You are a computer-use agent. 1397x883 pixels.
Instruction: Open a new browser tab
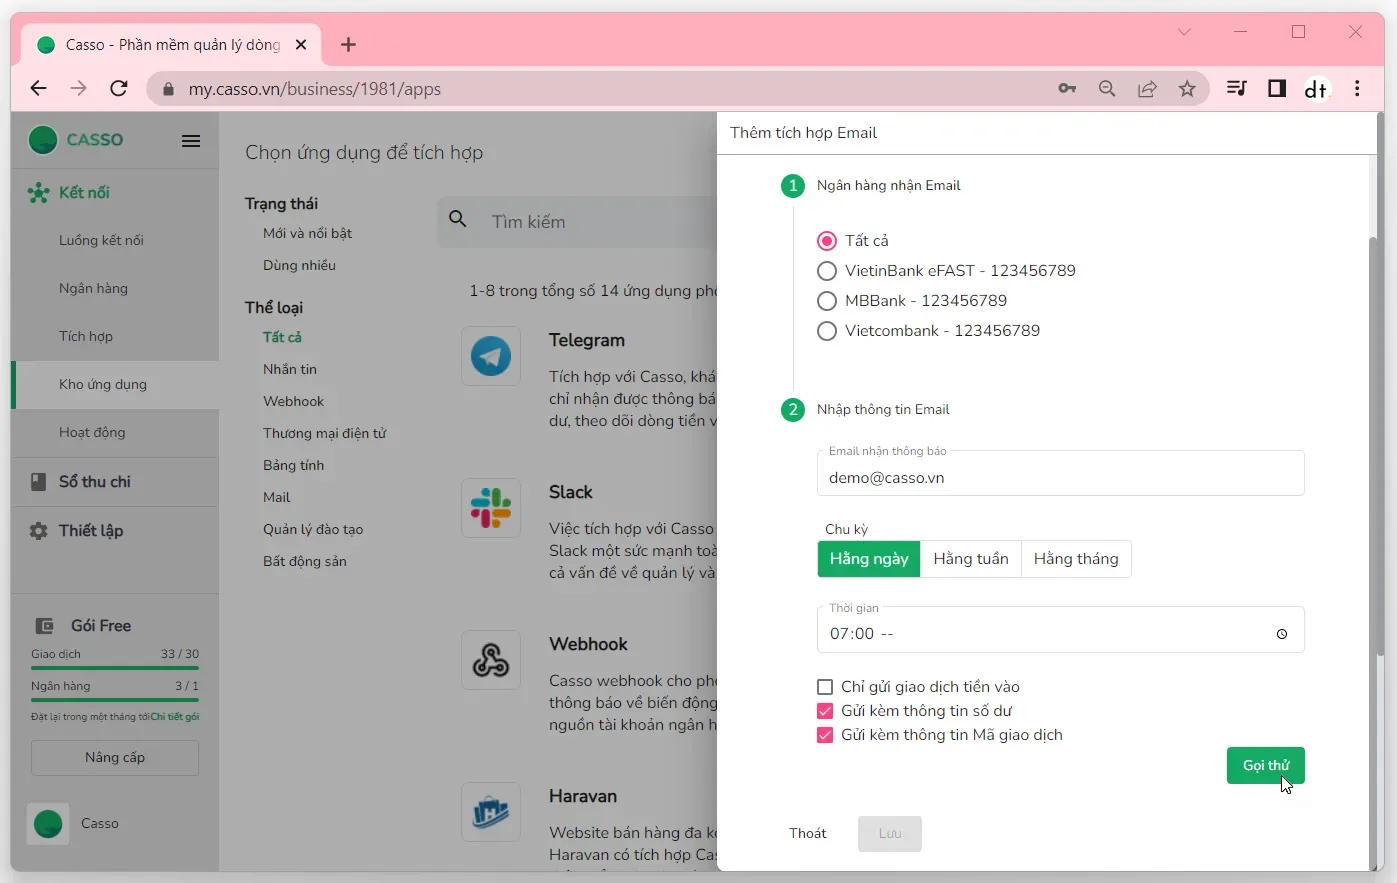[x=348, y=45]
